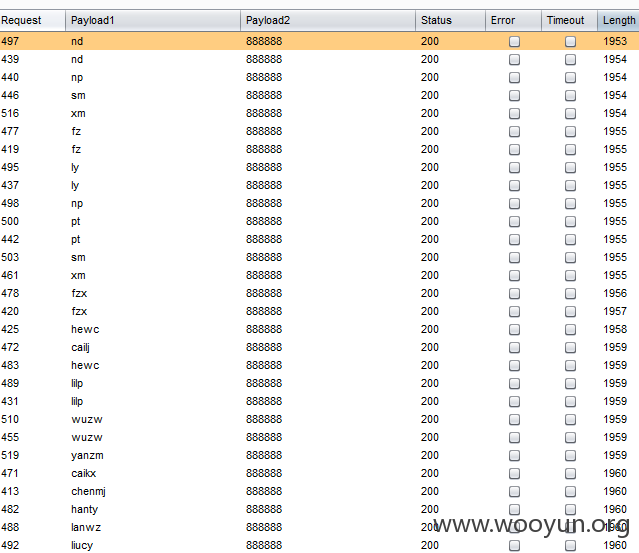Select status 200 in request 461 row
639x553 pixels.
(x=430, y=275)
